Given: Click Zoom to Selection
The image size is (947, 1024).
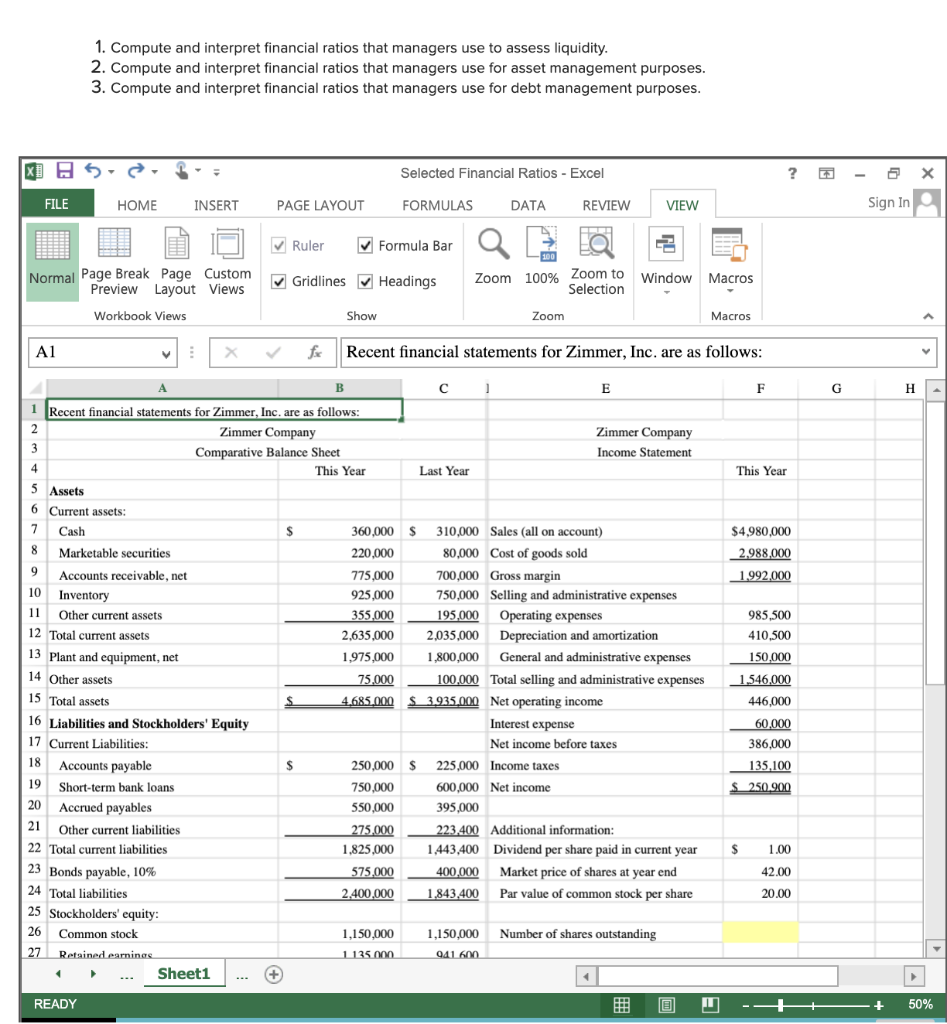Looking at the screenshot, I should (x=596, y=261).
